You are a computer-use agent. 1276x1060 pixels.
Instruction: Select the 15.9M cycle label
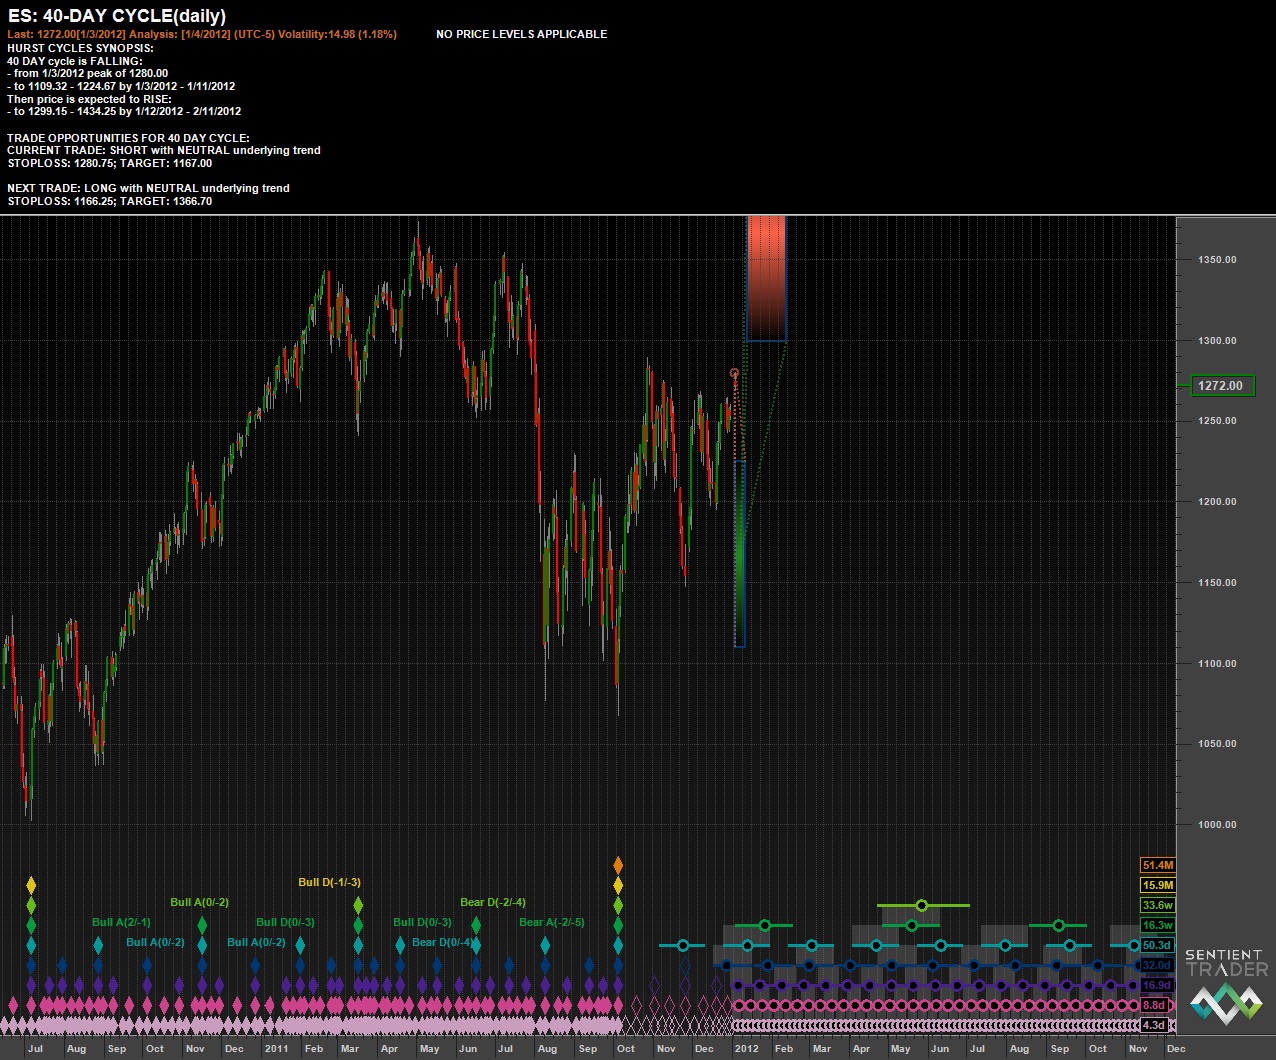[x=1157, y=885]
